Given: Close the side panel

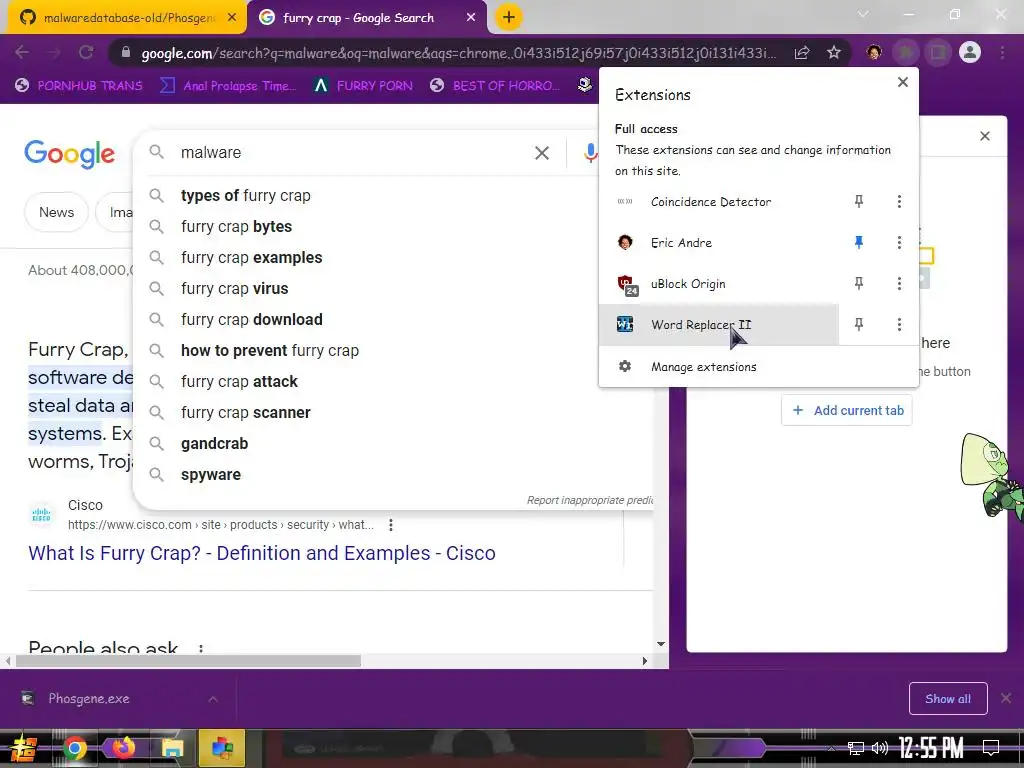Looking at the screenshot, I should click(x=985, y=136).
